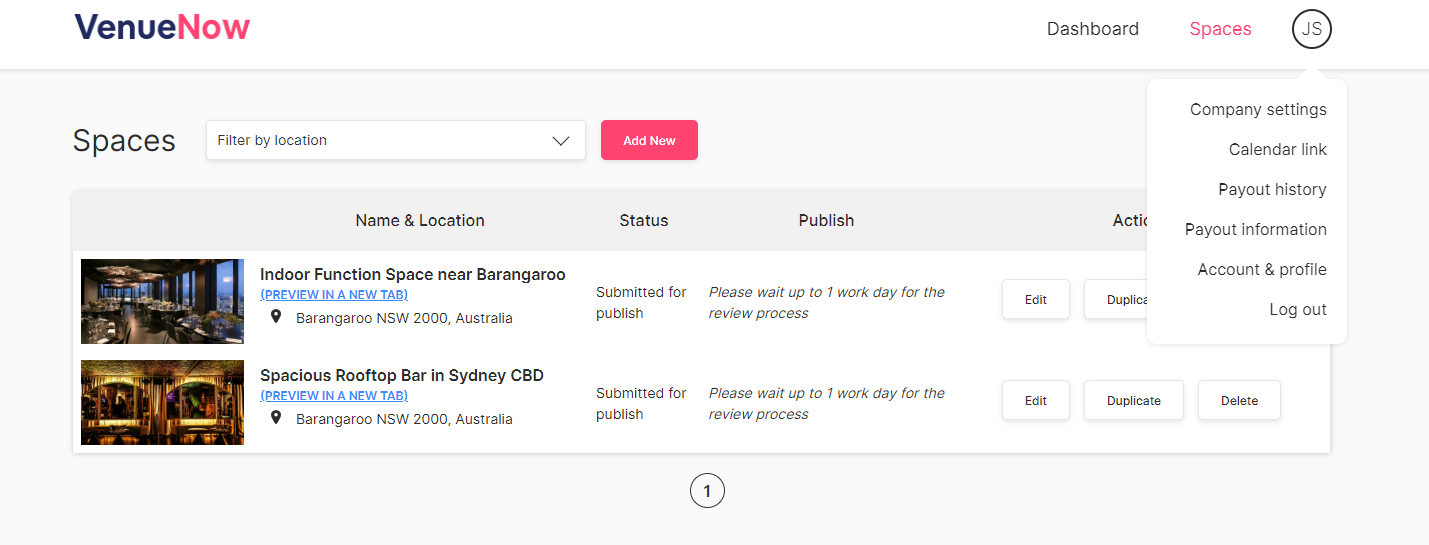Select Payout information menu entry
The image size is (1429, 545).
tap(1256, 229)
